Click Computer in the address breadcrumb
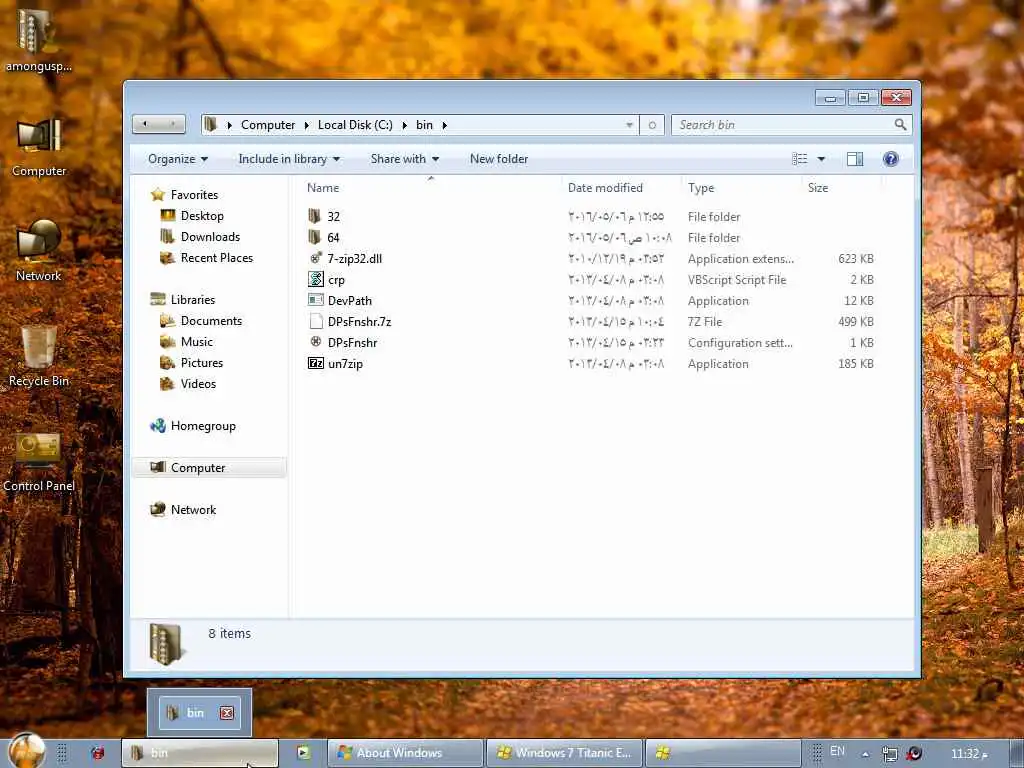Viewport: 1024px width, 768px height. point(268,125)
